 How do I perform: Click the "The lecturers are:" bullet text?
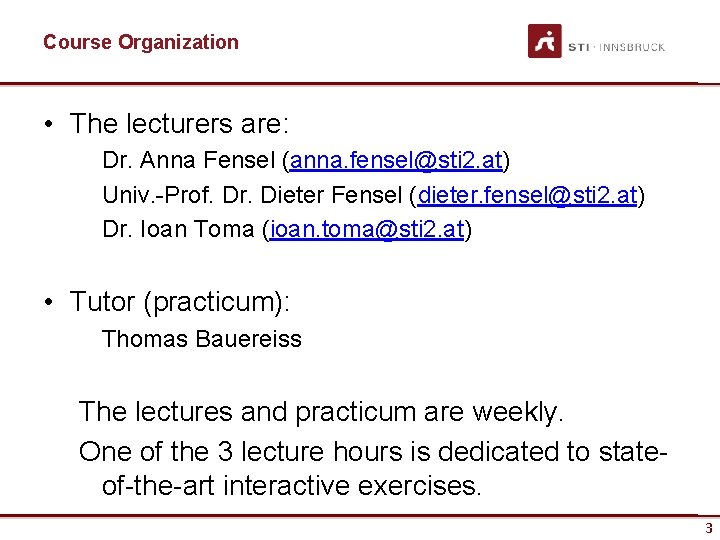click(179, 123)
